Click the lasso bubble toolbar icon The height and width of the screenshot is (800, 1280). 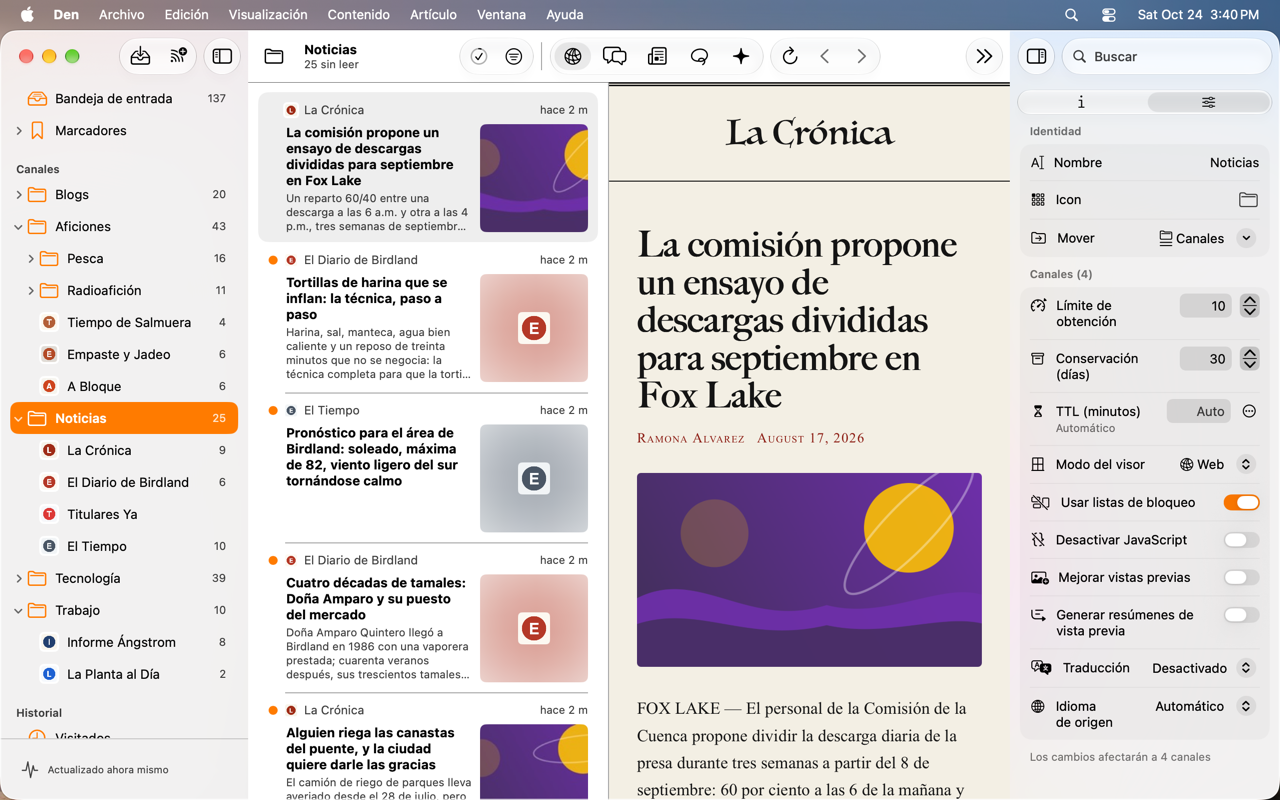click(699, 57)
